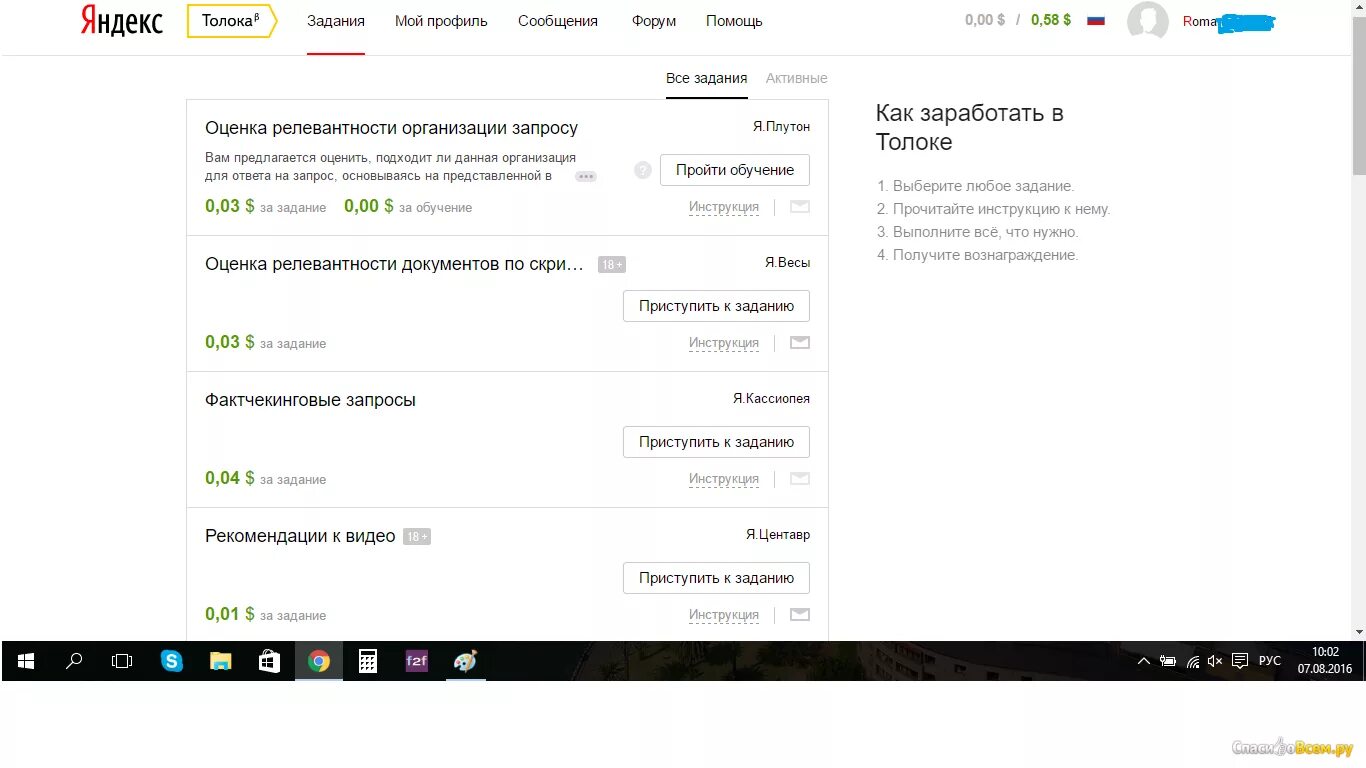Screen dimensions: 1366x768
Task: Show hidden system tray icons
Action: [x=1144, y=661]
